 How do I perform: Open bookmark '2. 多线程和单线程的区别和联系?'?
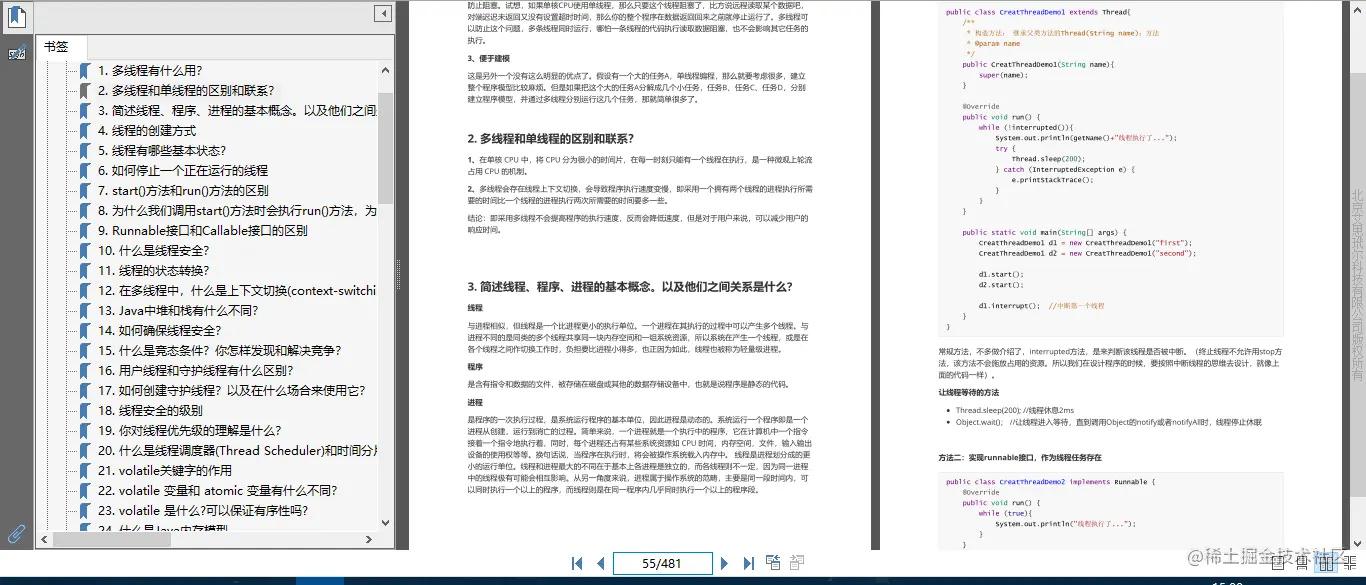pyautogui.click(x=186, y=91)
